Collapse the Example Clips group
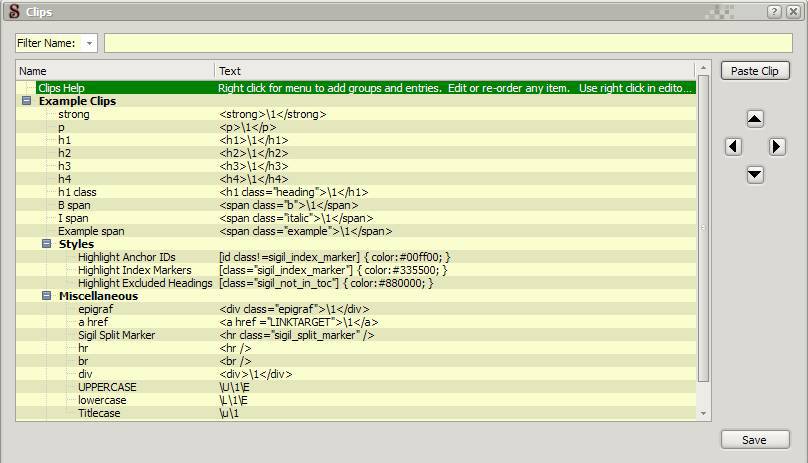The height and width of the screenshot is (463, 808). [26, 101]
